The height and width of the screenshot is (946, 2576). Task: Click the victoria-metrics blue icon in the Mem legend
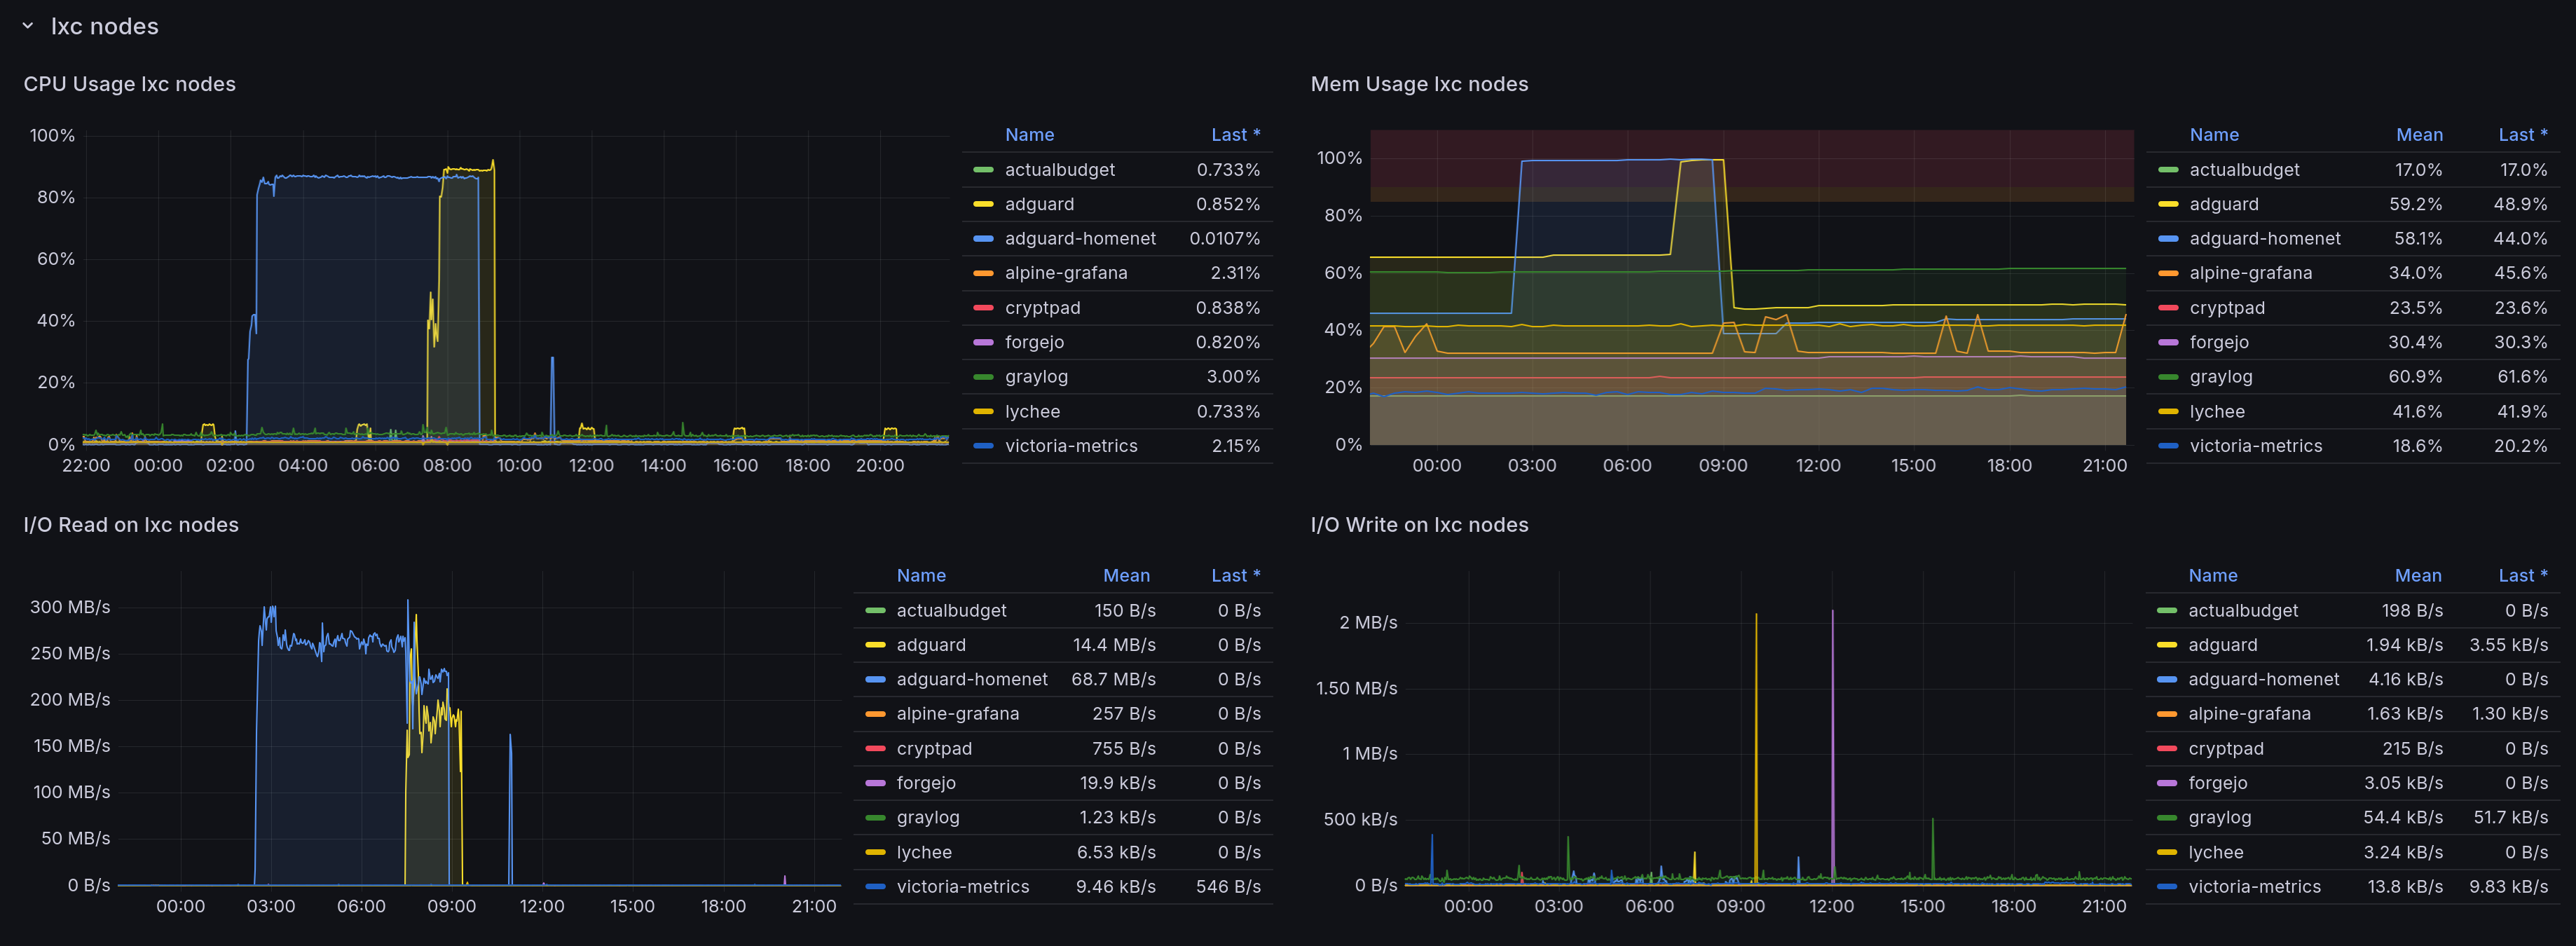point(2167,446)
